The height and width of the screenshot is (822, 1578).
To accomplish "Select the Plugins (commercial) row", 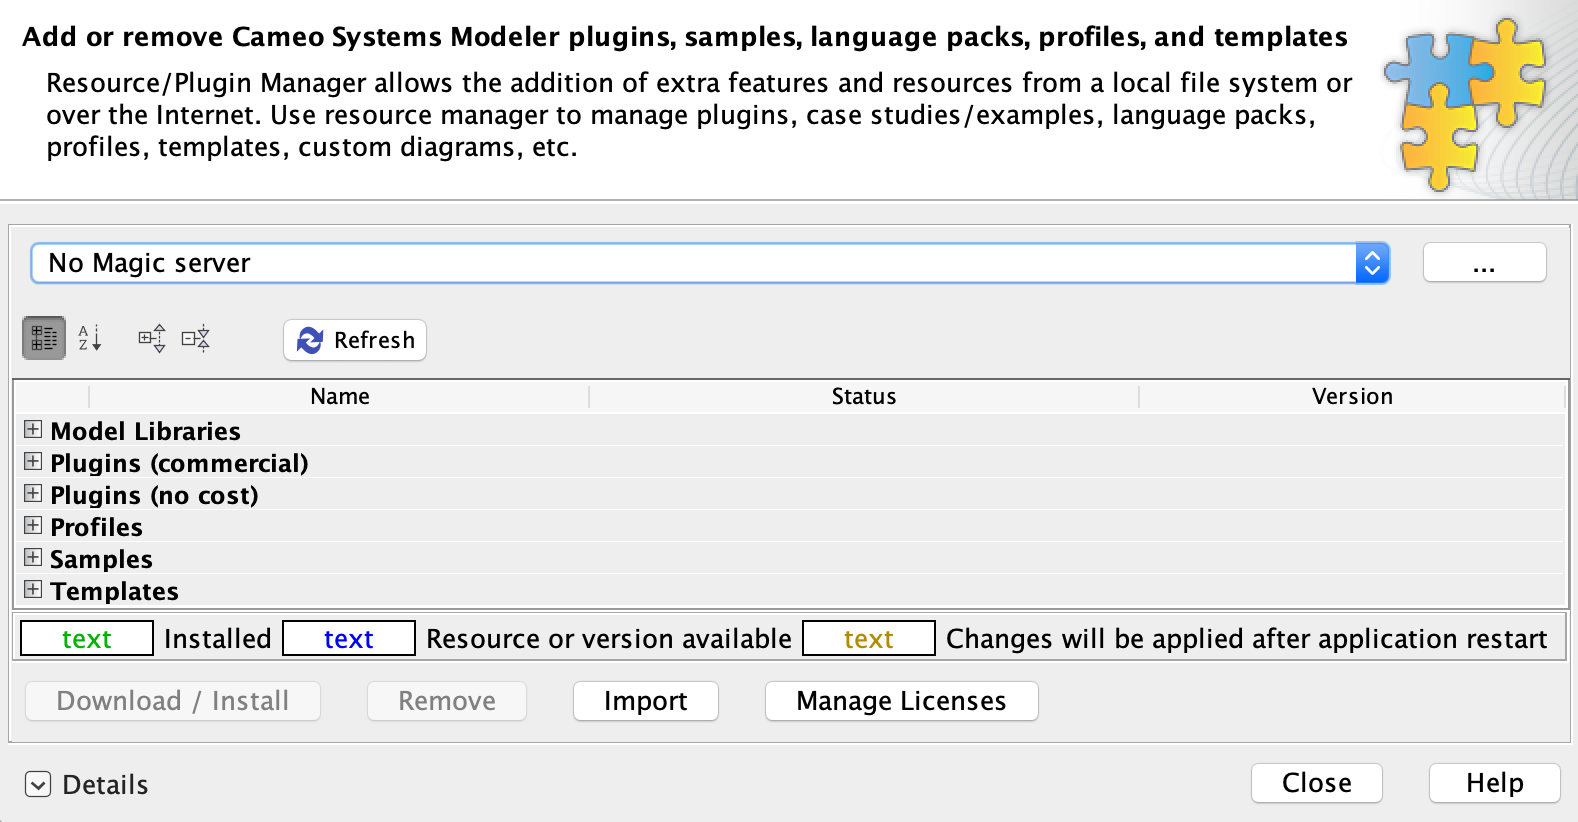I will tap(790, 463).
